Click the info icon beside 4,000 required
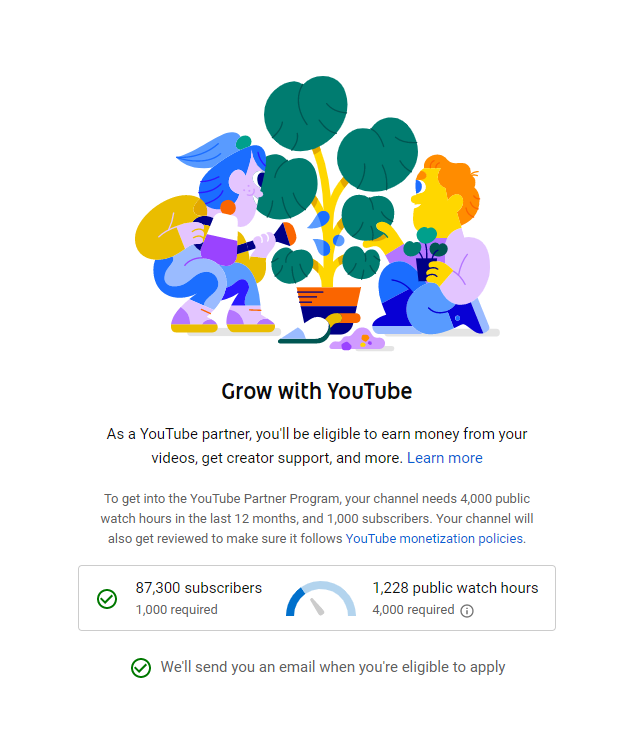The image size is (628, 733). (x=466, y=611)
